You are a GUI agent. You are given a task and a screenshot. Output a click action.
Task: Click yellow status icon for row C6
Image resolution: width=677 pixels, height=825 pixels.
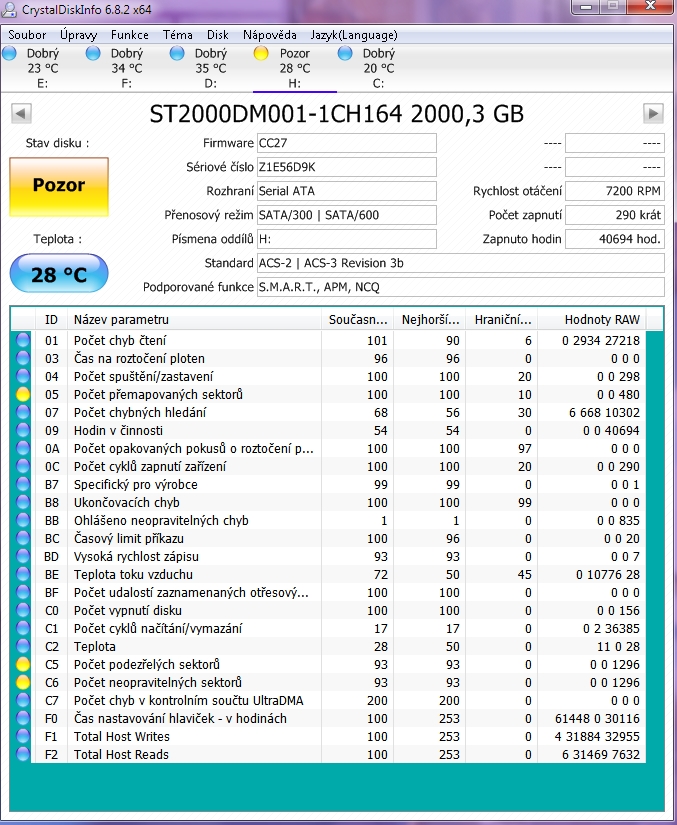[23, 682]
